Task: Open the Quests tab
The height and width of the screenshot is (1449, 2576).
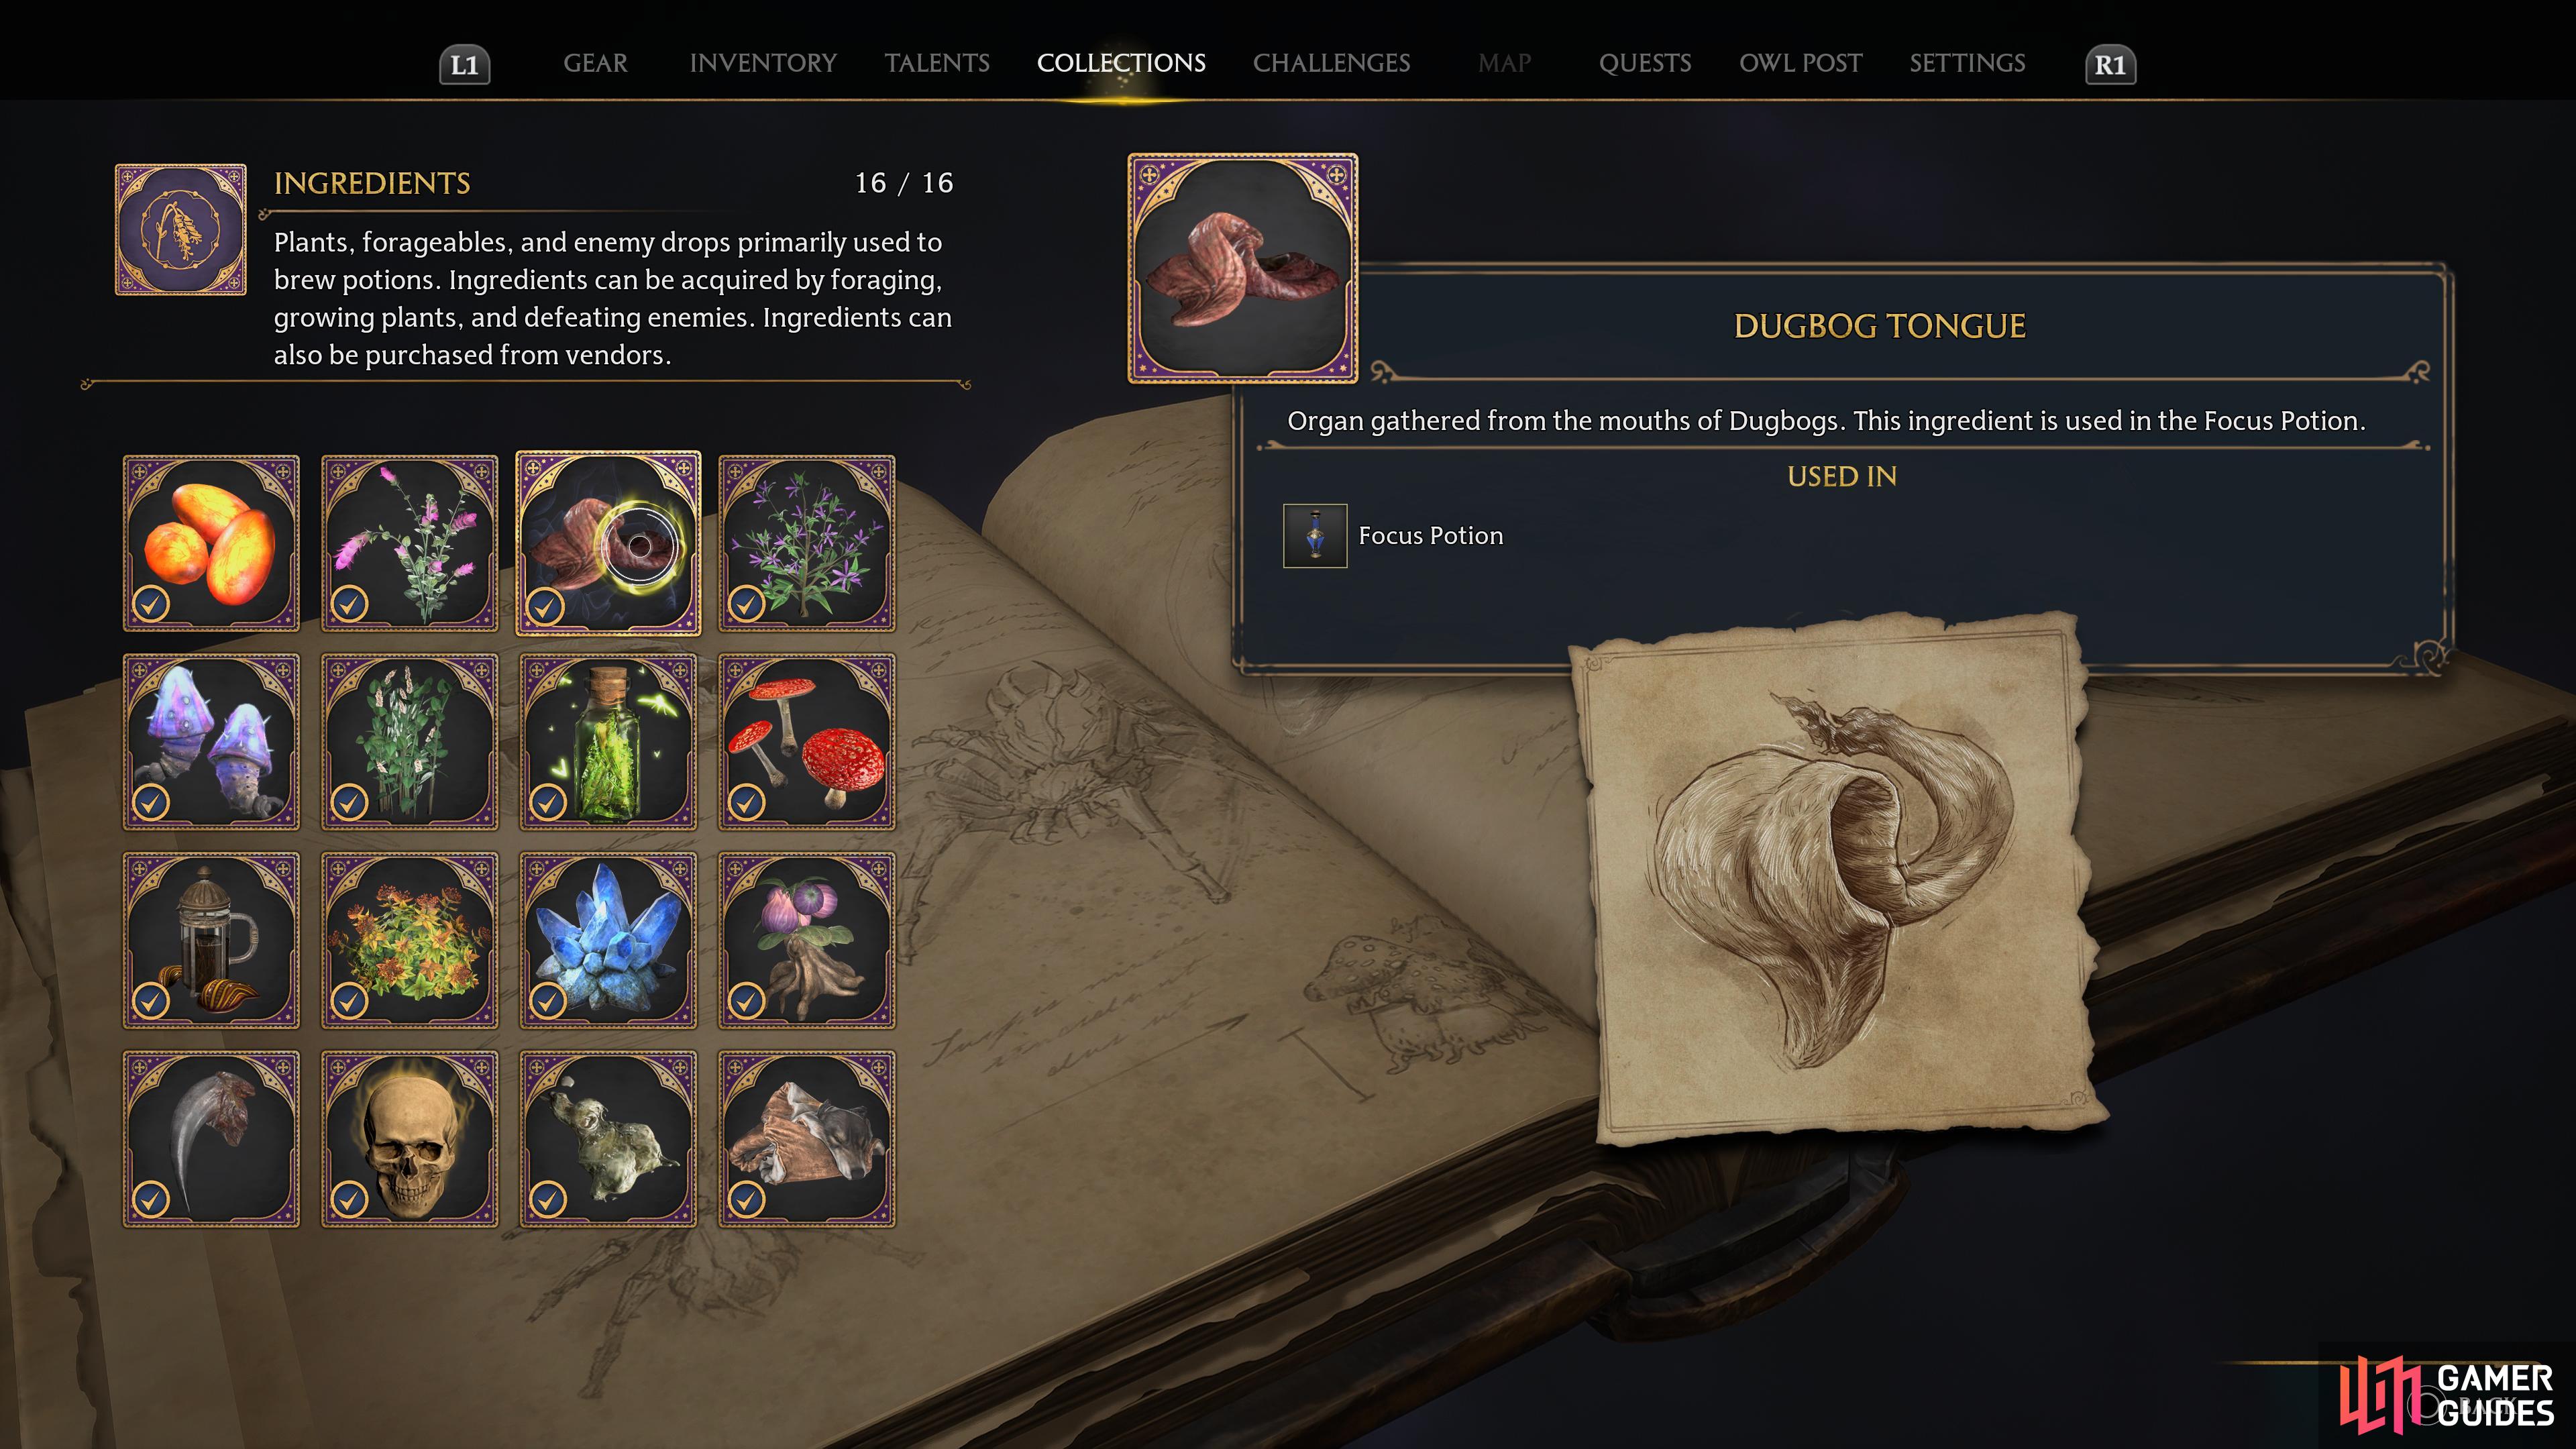Action: tap(1645, 63)
